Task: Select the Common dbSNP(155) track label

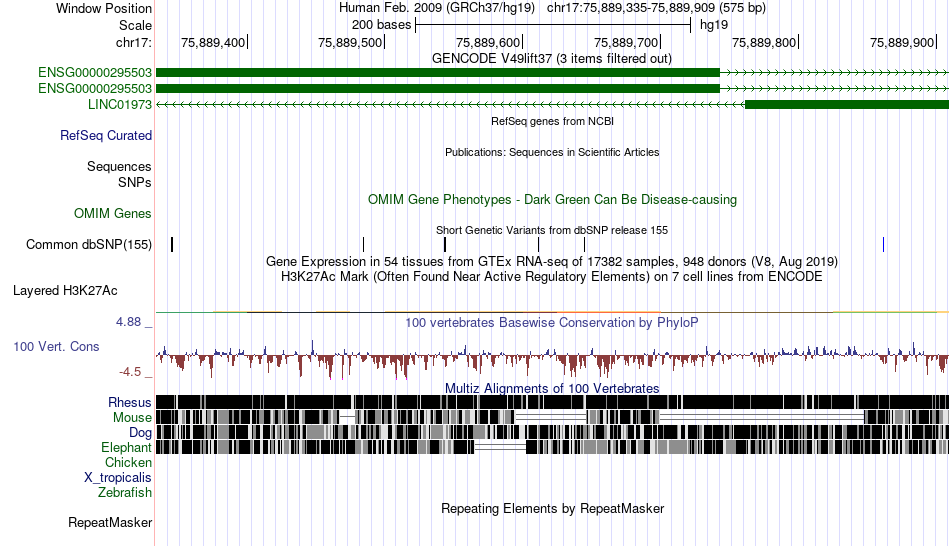Action: 89,244
